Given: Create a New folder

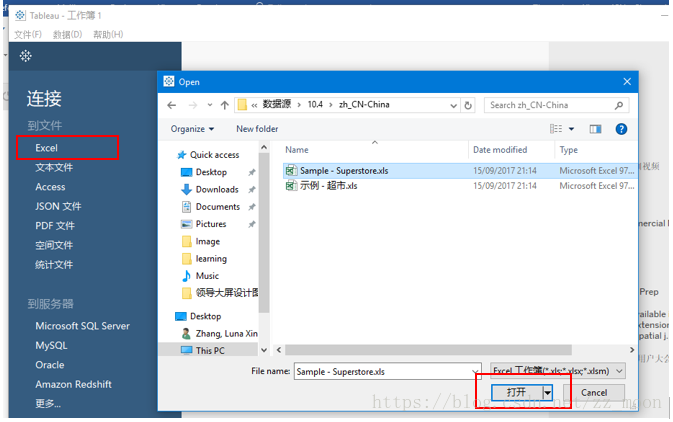Looking at the screenshot, I should pyautogui.click(x=257, y=129).
